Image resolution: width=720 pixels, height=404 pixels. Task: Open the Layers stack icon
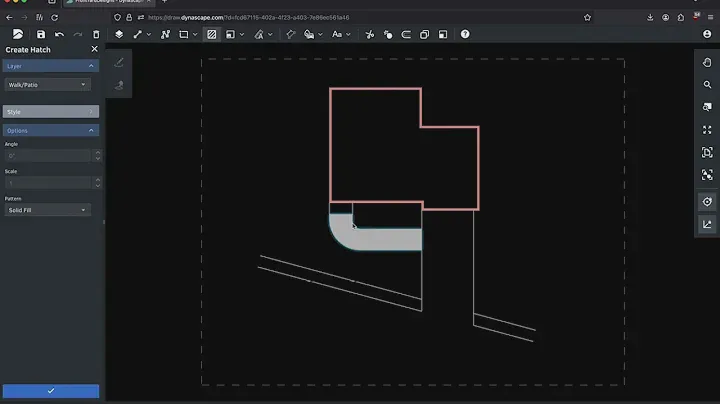(119, 34)
